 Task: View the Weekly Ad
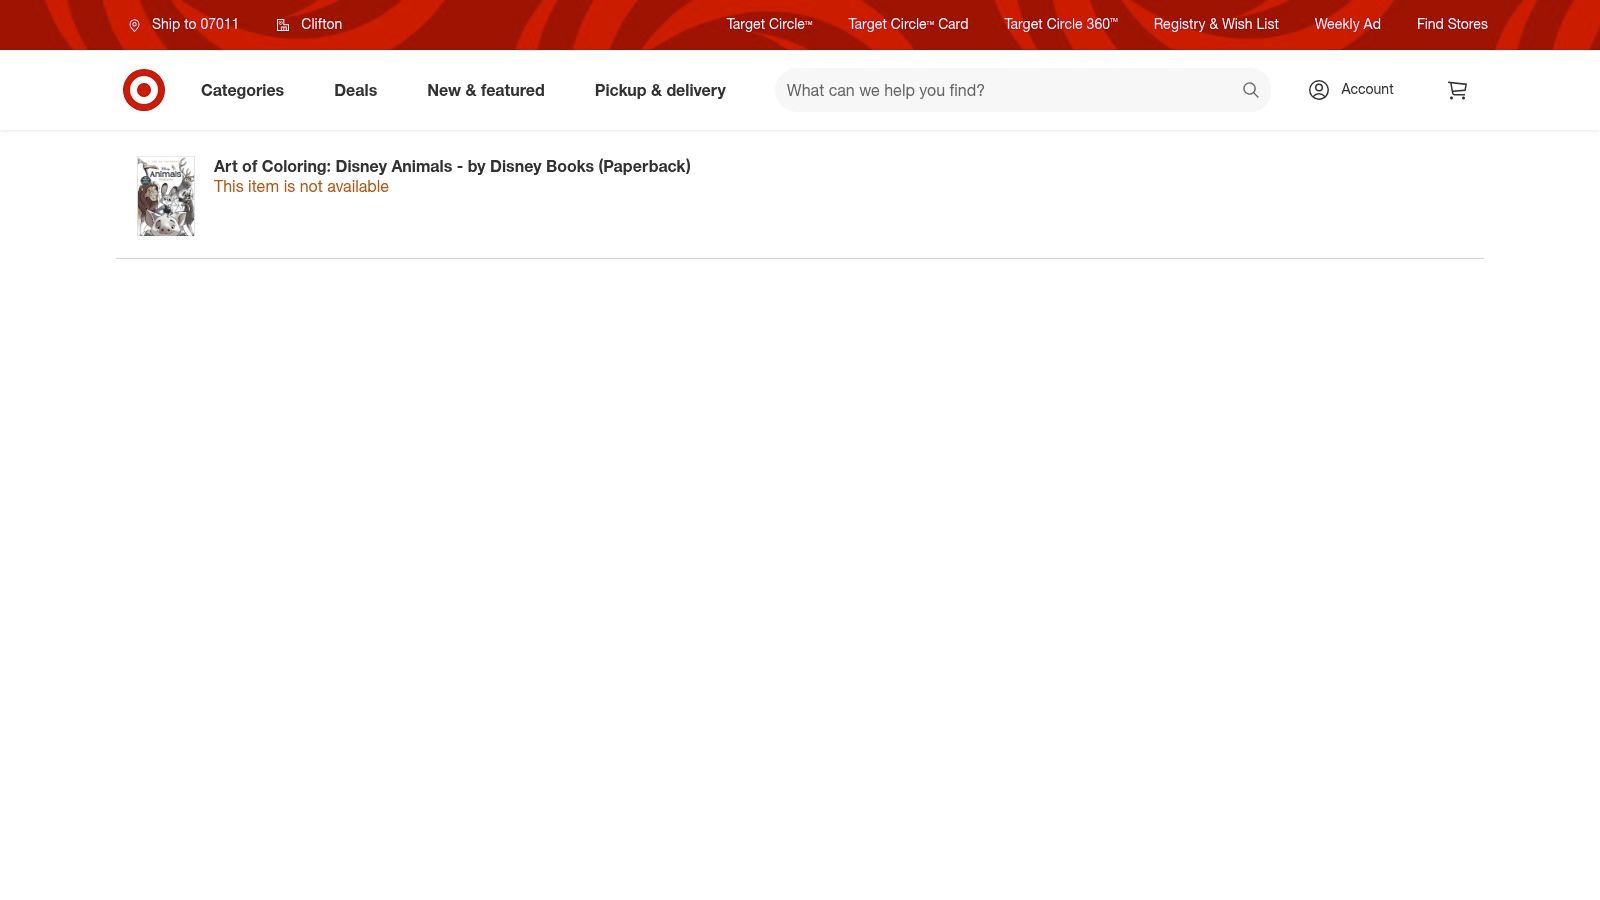point(1347,24)
